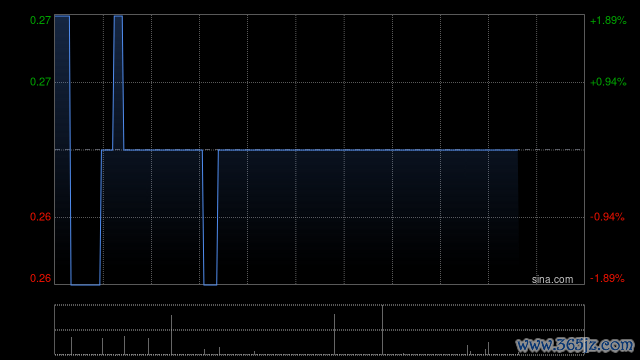The height and width of the screenshot is (360, 640).
Task: Select the +1.89% percentage axis label
Action: click(608, 20)
